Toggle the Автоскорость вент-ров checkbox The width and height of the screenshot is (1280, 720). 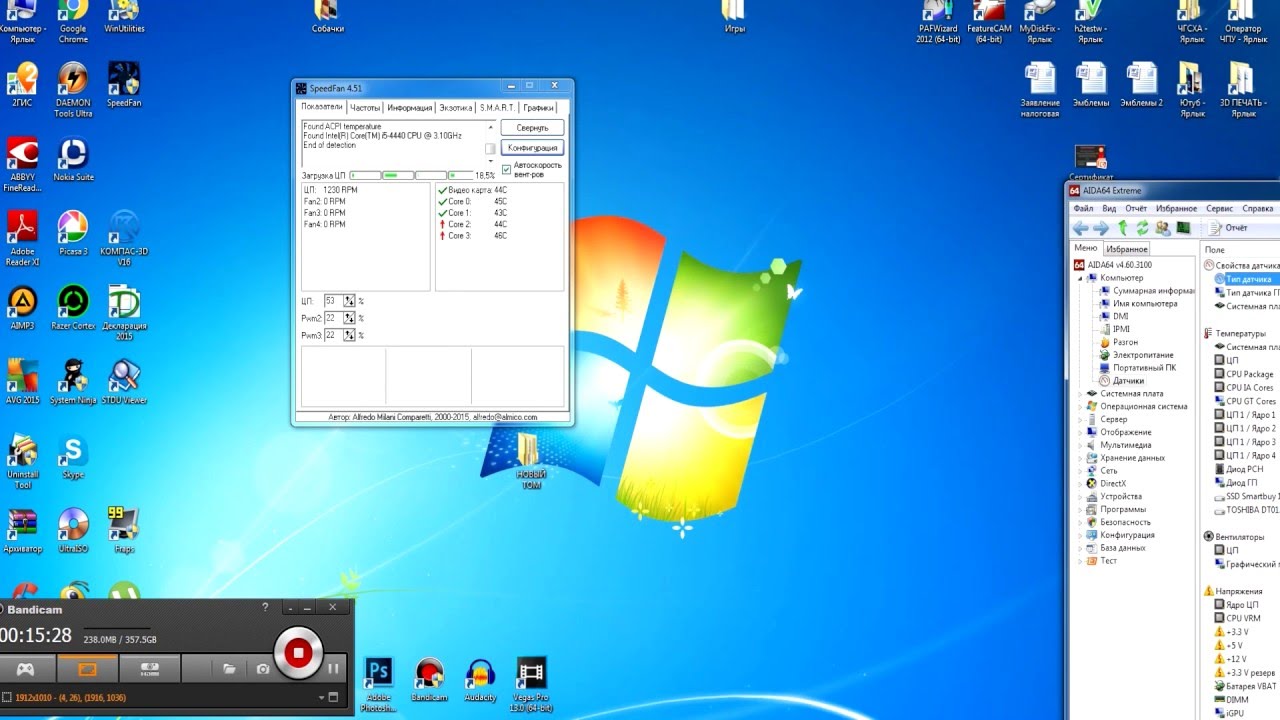506,169
